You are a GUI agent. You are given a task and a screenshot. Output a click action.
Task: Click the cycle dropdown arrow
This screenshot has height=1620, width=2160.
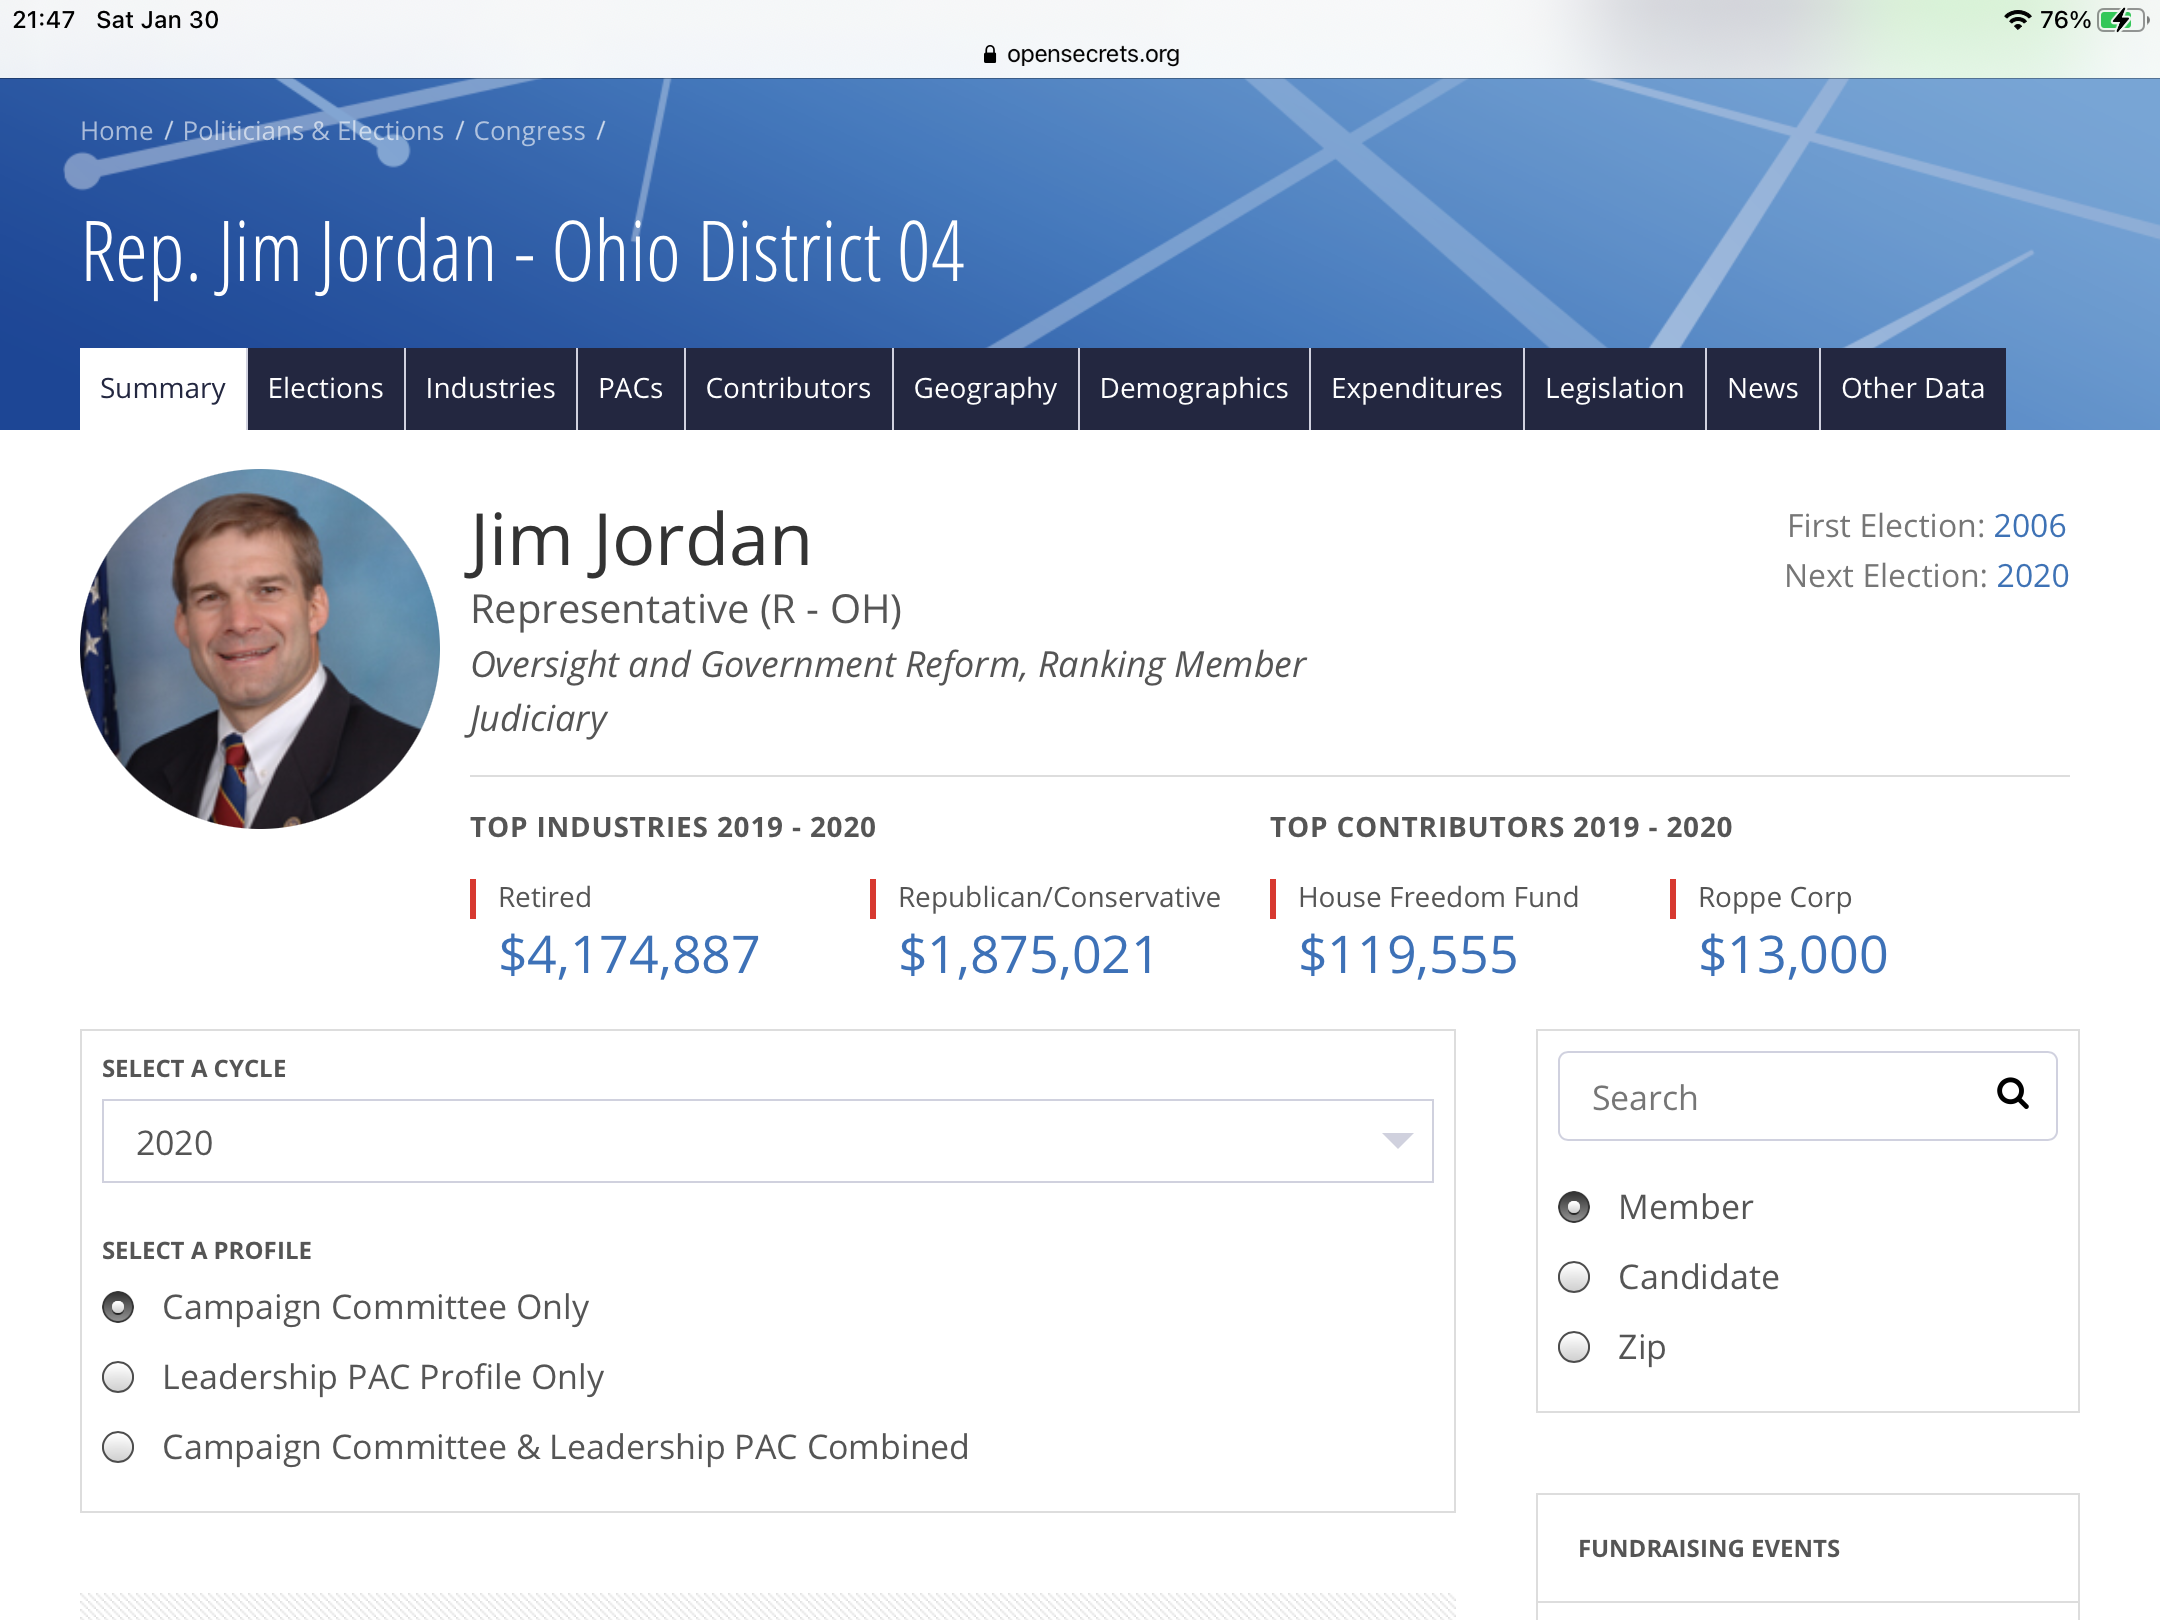tap(1396, 1141)
